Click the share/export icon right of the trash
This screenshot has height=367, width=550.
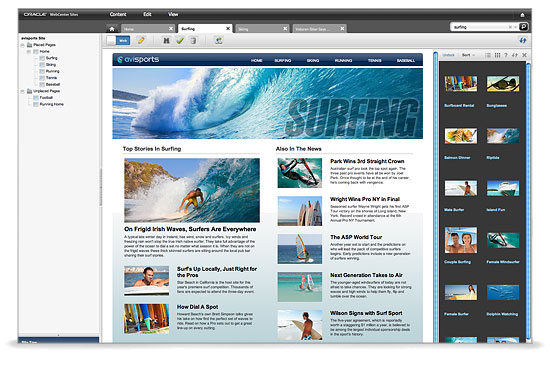pyautogui.click(x=219, y=40)
